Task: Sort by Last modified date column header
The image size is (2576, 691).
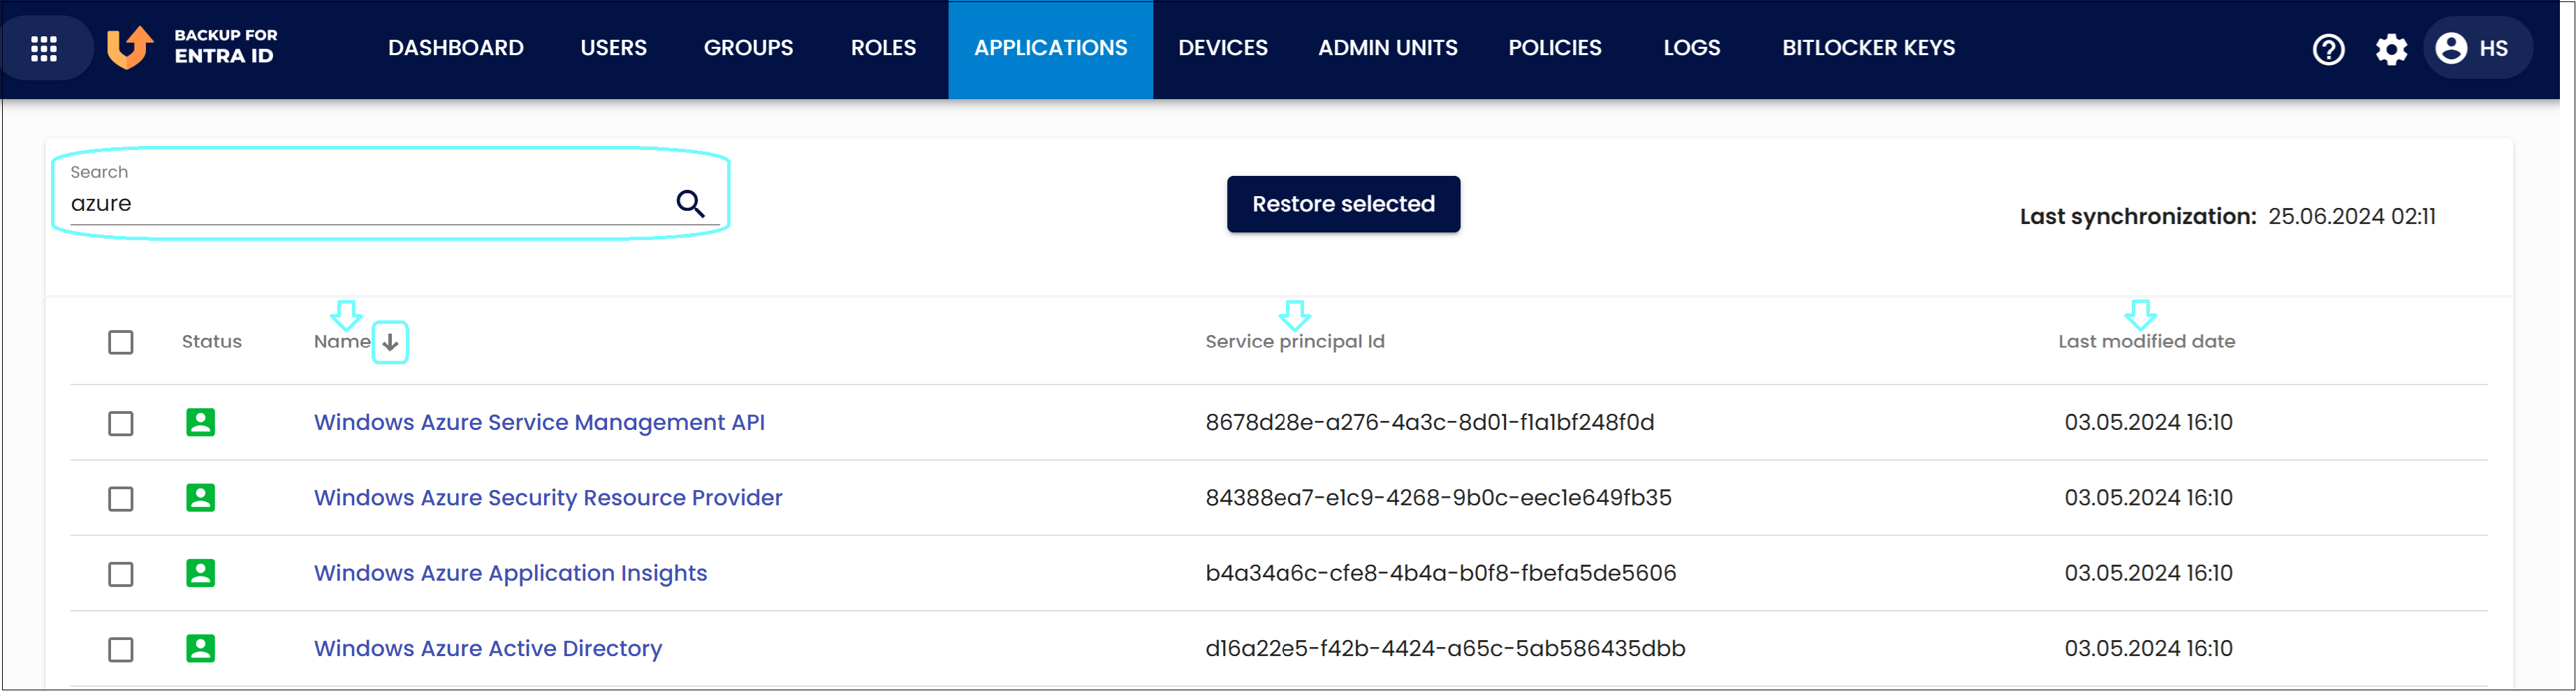Action: (2146, 342)
